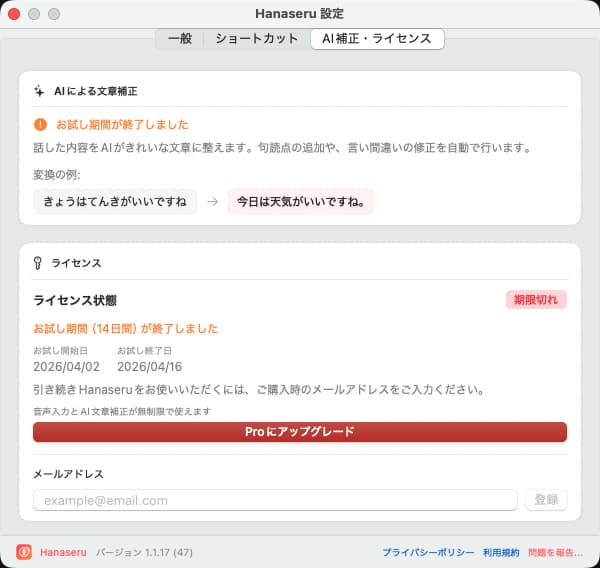This screenshot has height=568, width=600.
Task: Click the key icon next to ライセンス
Action: pos(38,263)
